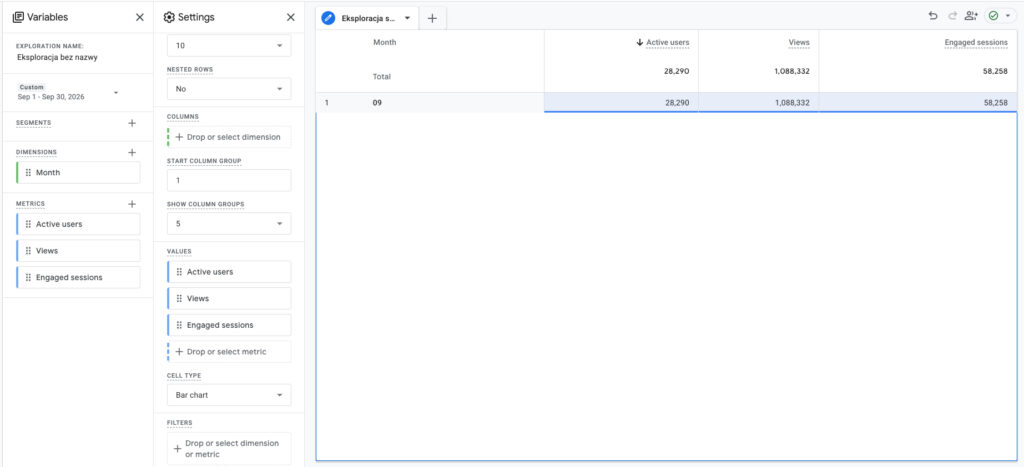Select Engaged sessions chip under Values
Image resolution: width=1024 pixels, height=467 pixels.
229,325
